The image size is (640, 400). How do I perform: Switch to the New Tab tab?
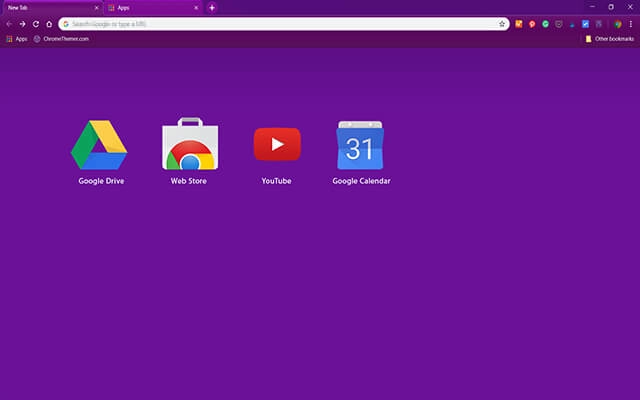point(51,8)
